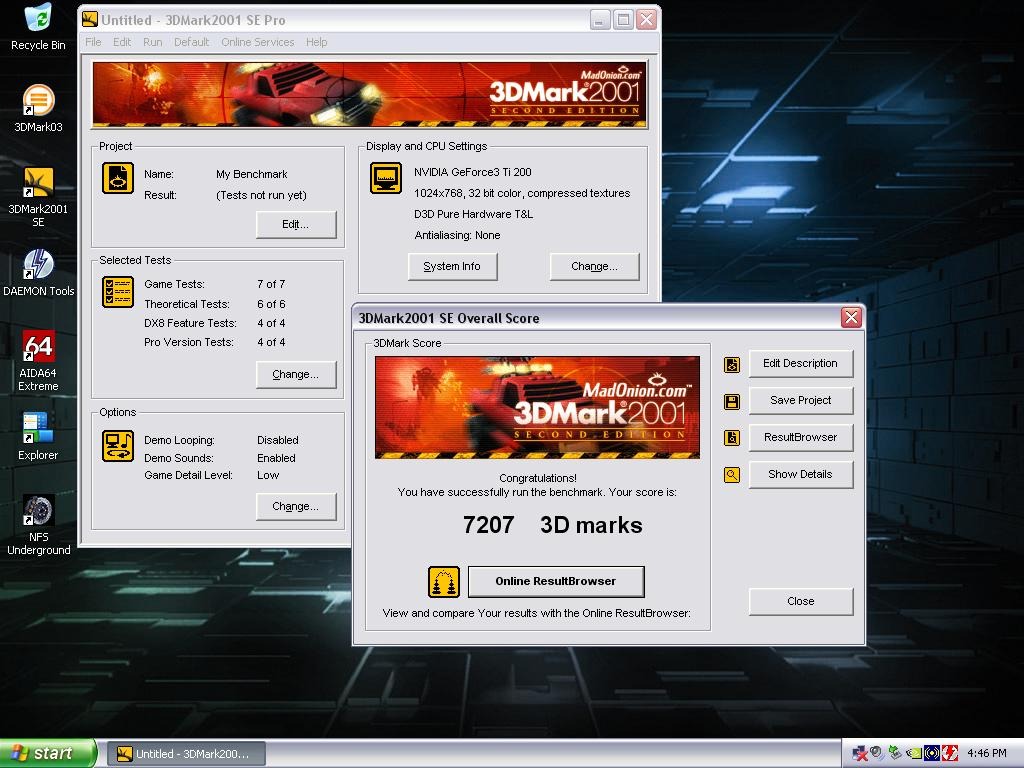
Task: Select the AIDA64 Extreme desktop icon
Action: (x=39, y=360)
